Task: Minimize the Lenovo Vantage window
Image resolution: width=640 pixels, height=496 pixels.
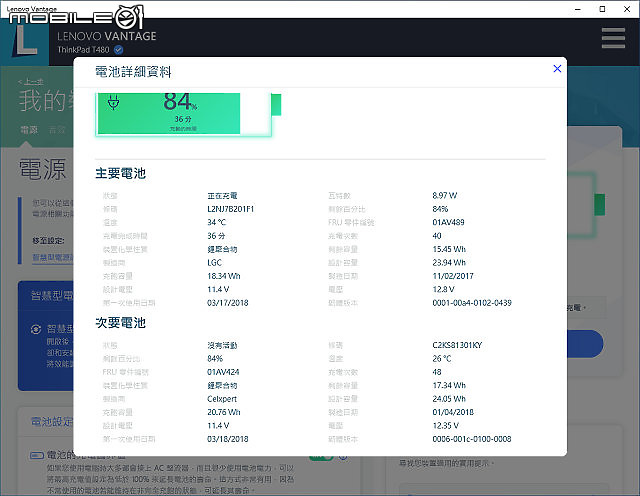Action: click(578, 9)
